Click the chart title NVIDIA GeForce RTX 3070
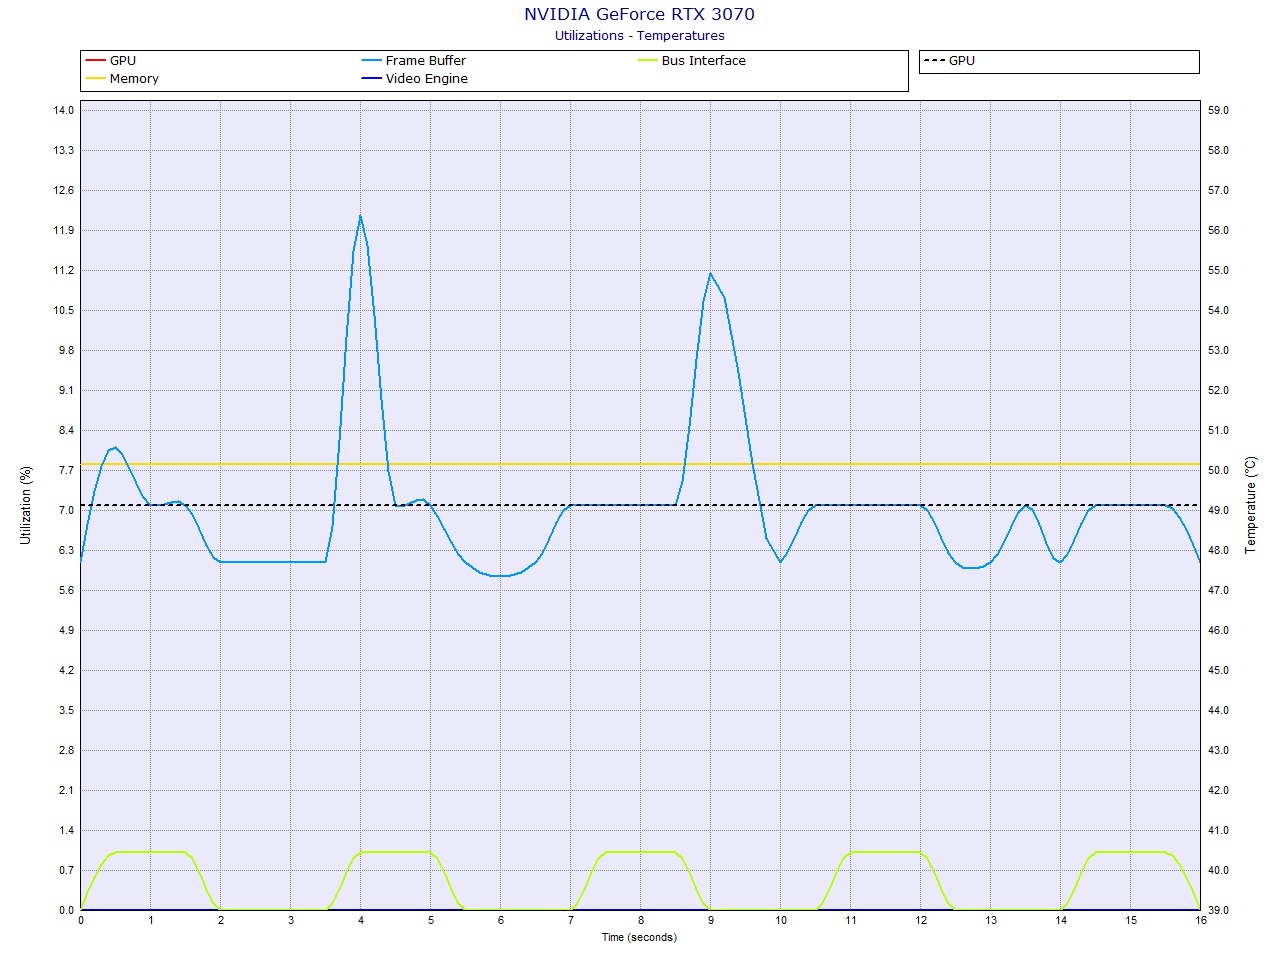 639,14
